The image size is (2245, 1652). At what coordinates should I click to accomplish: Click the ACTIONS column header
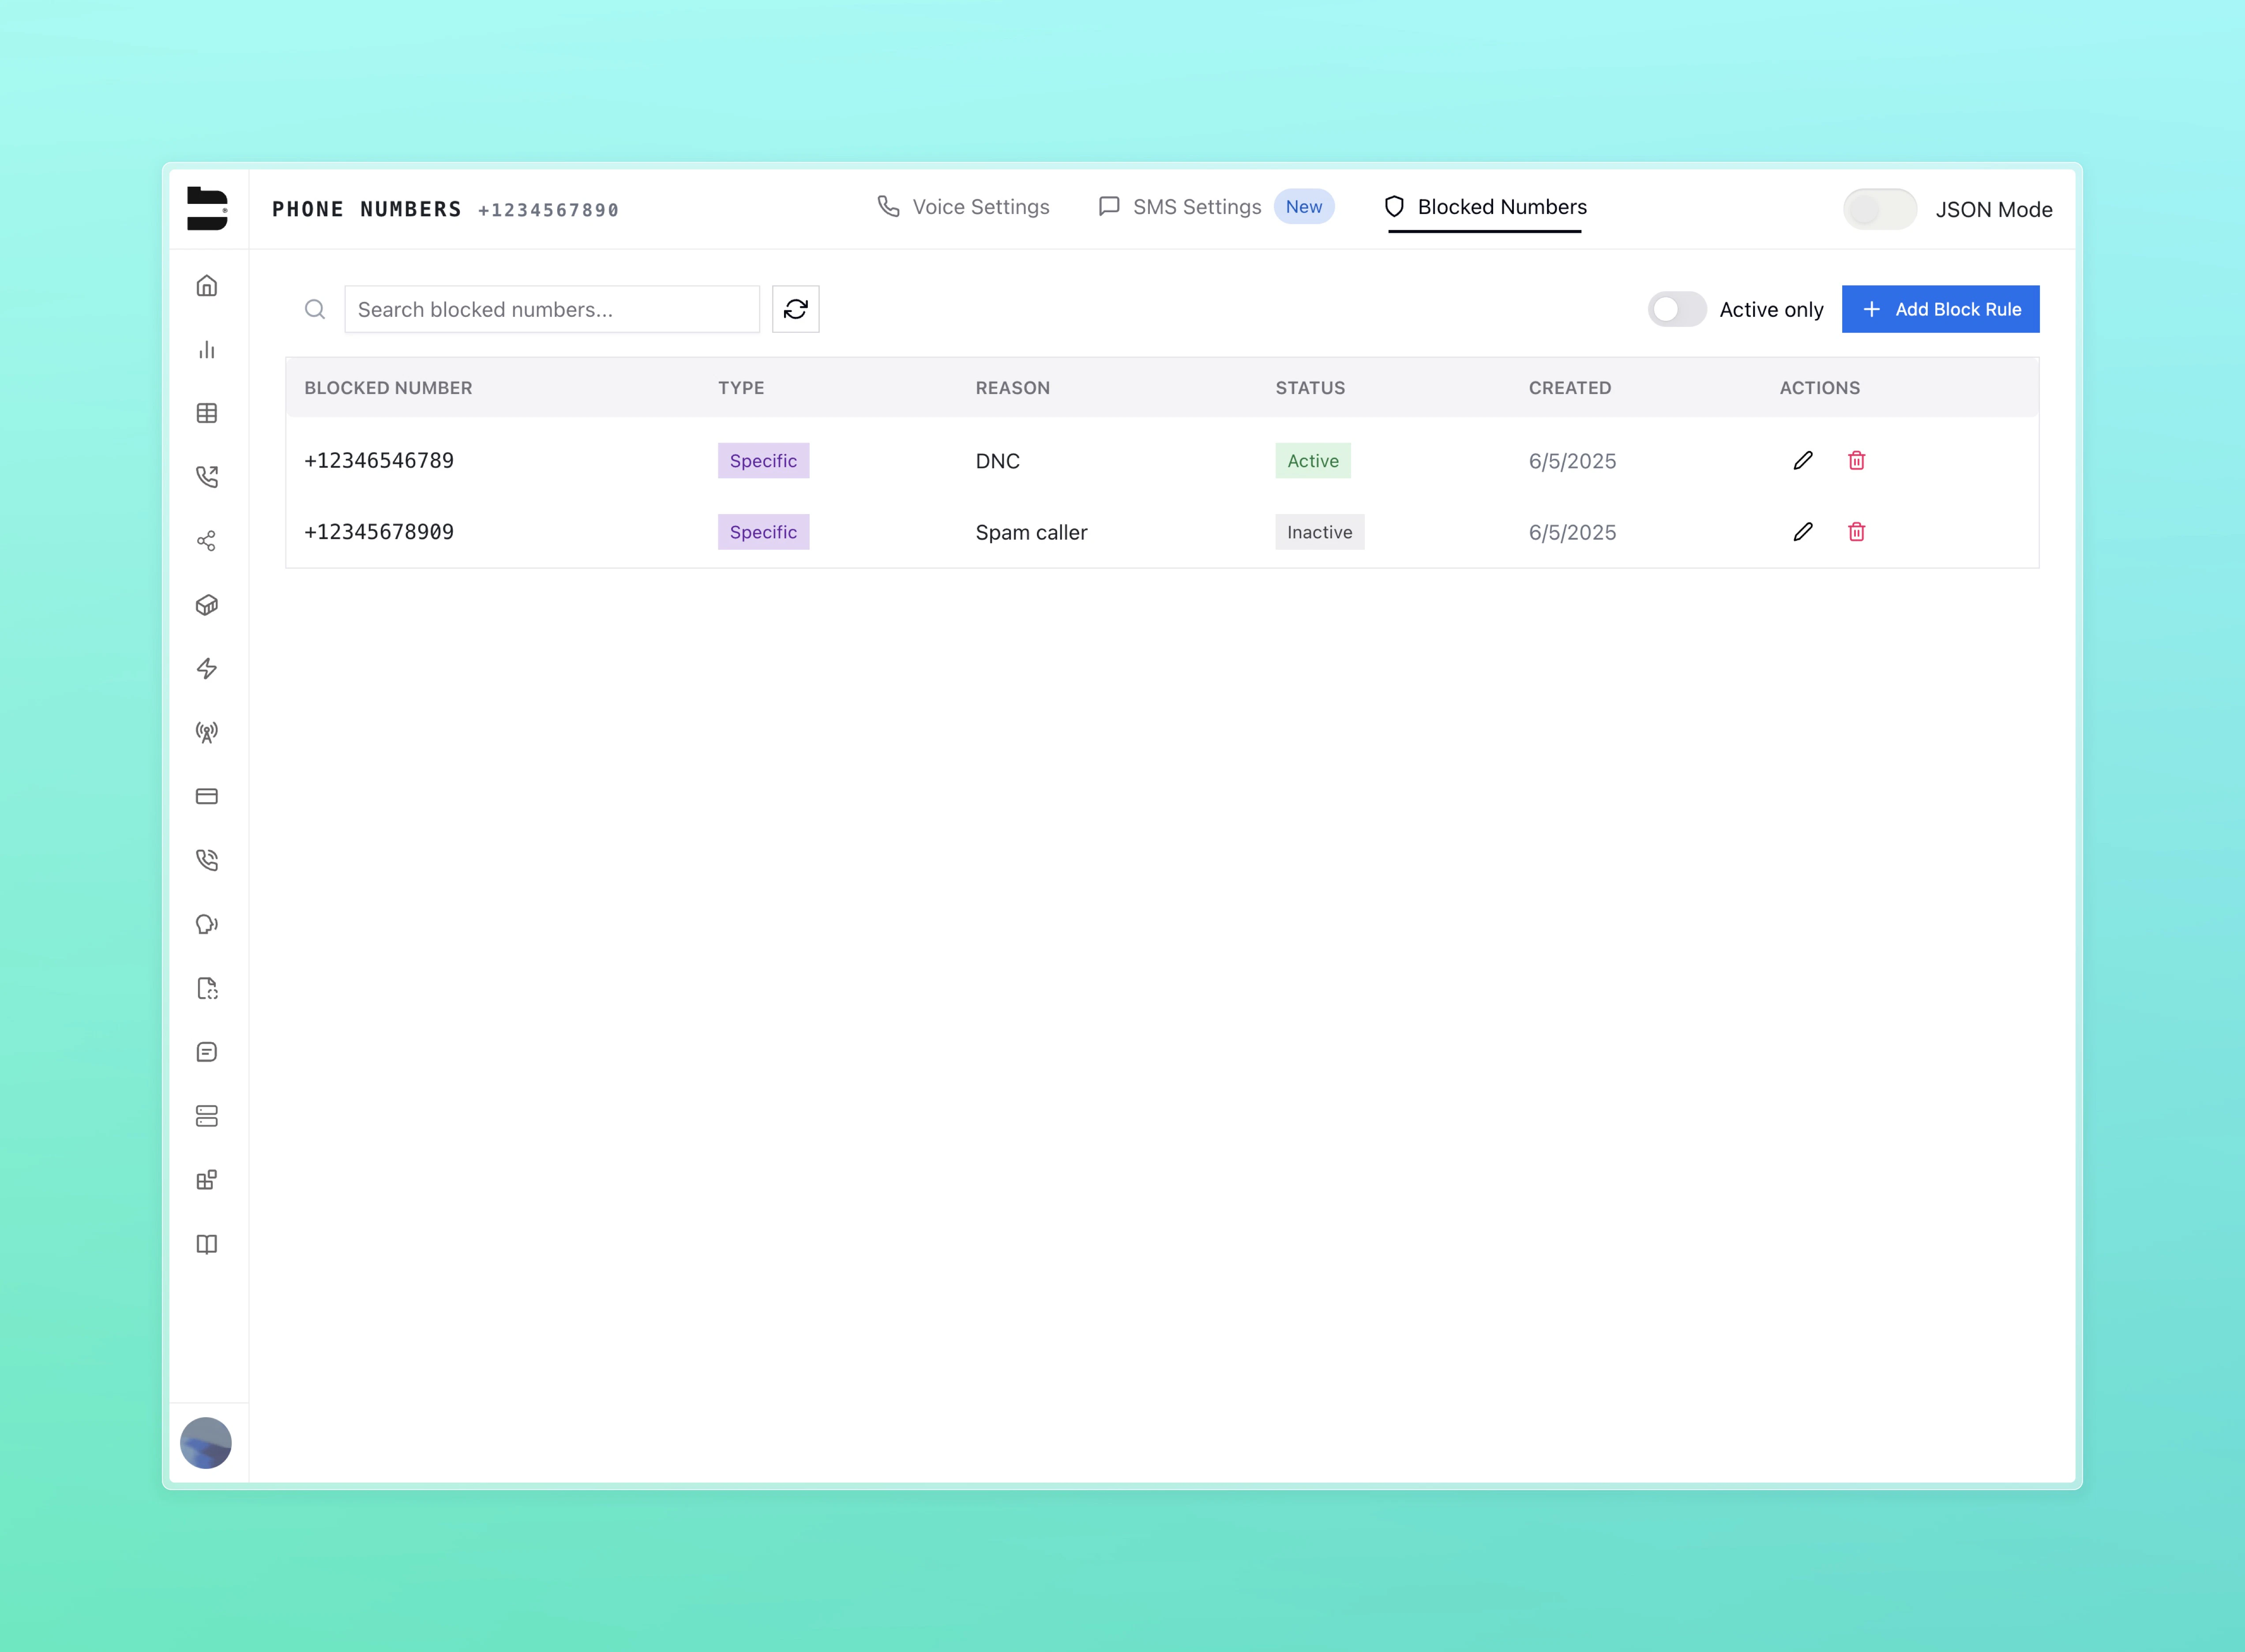pyautogui.click(x=1820, y=388)
